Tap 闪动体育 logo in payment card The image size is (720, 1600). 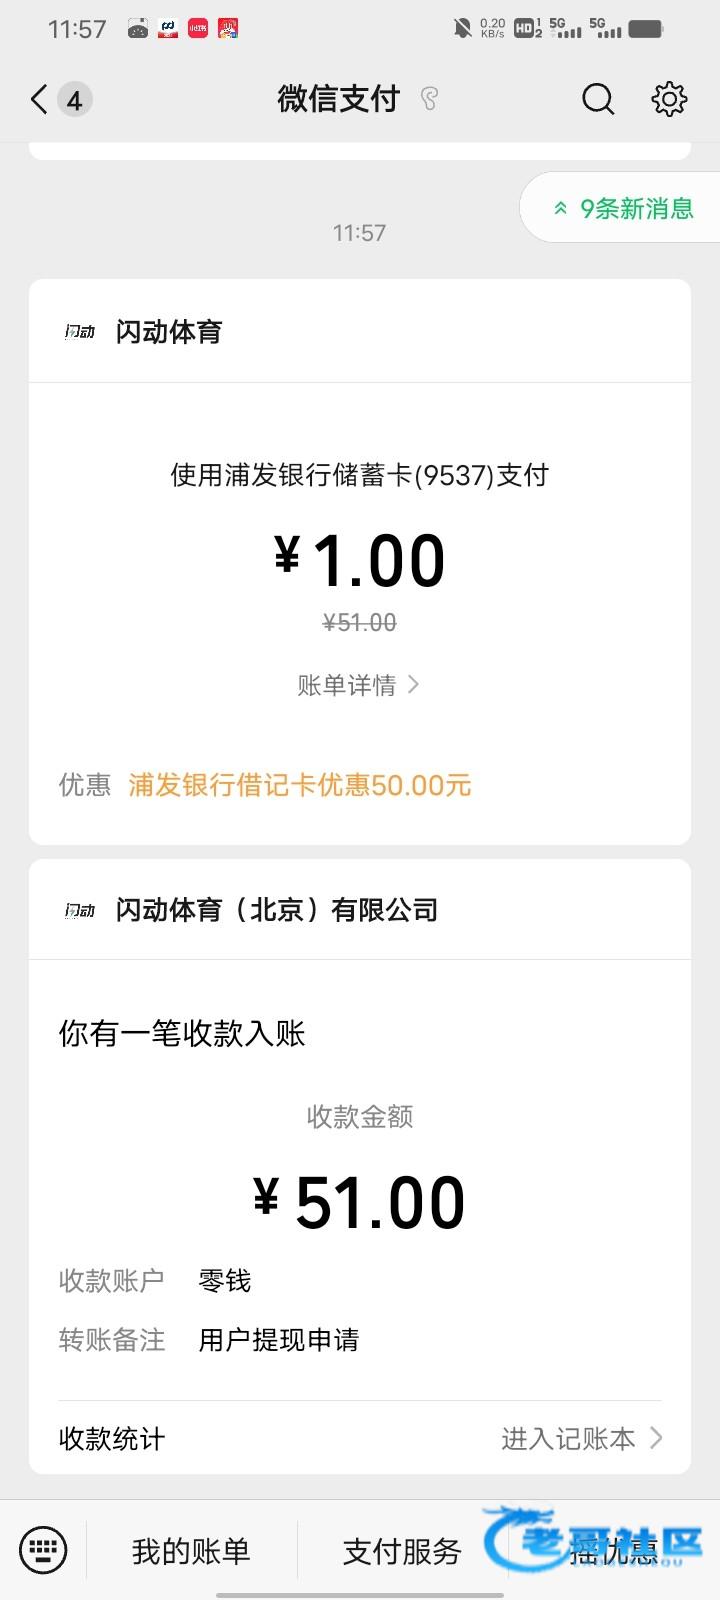pyautogui.click(x=80, y=332)
